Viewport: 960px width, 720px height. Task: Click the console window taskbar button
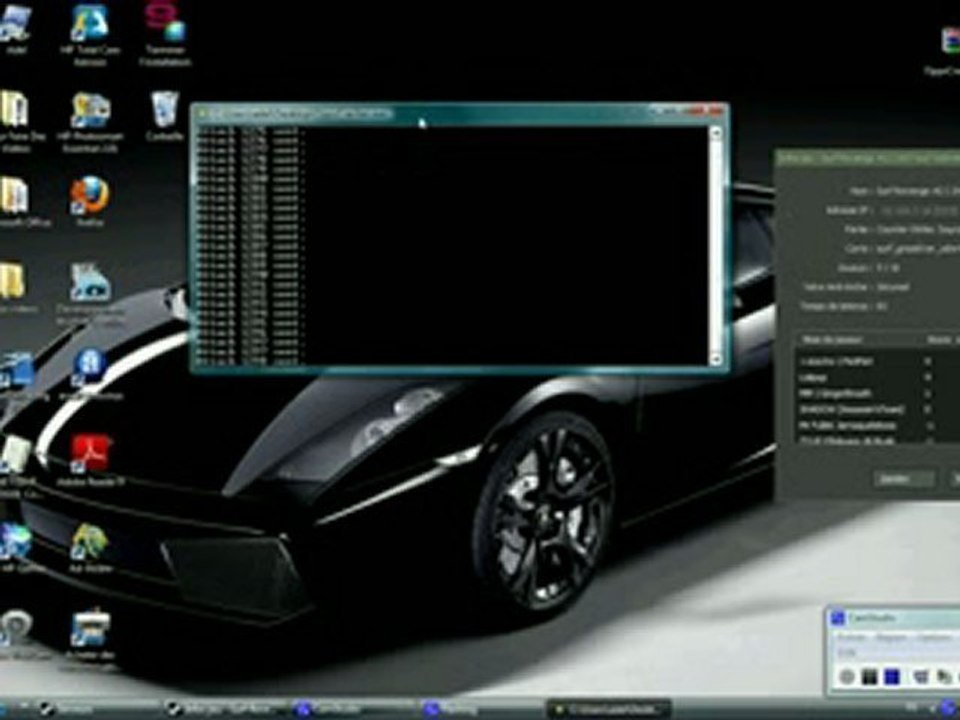[609, 709]
